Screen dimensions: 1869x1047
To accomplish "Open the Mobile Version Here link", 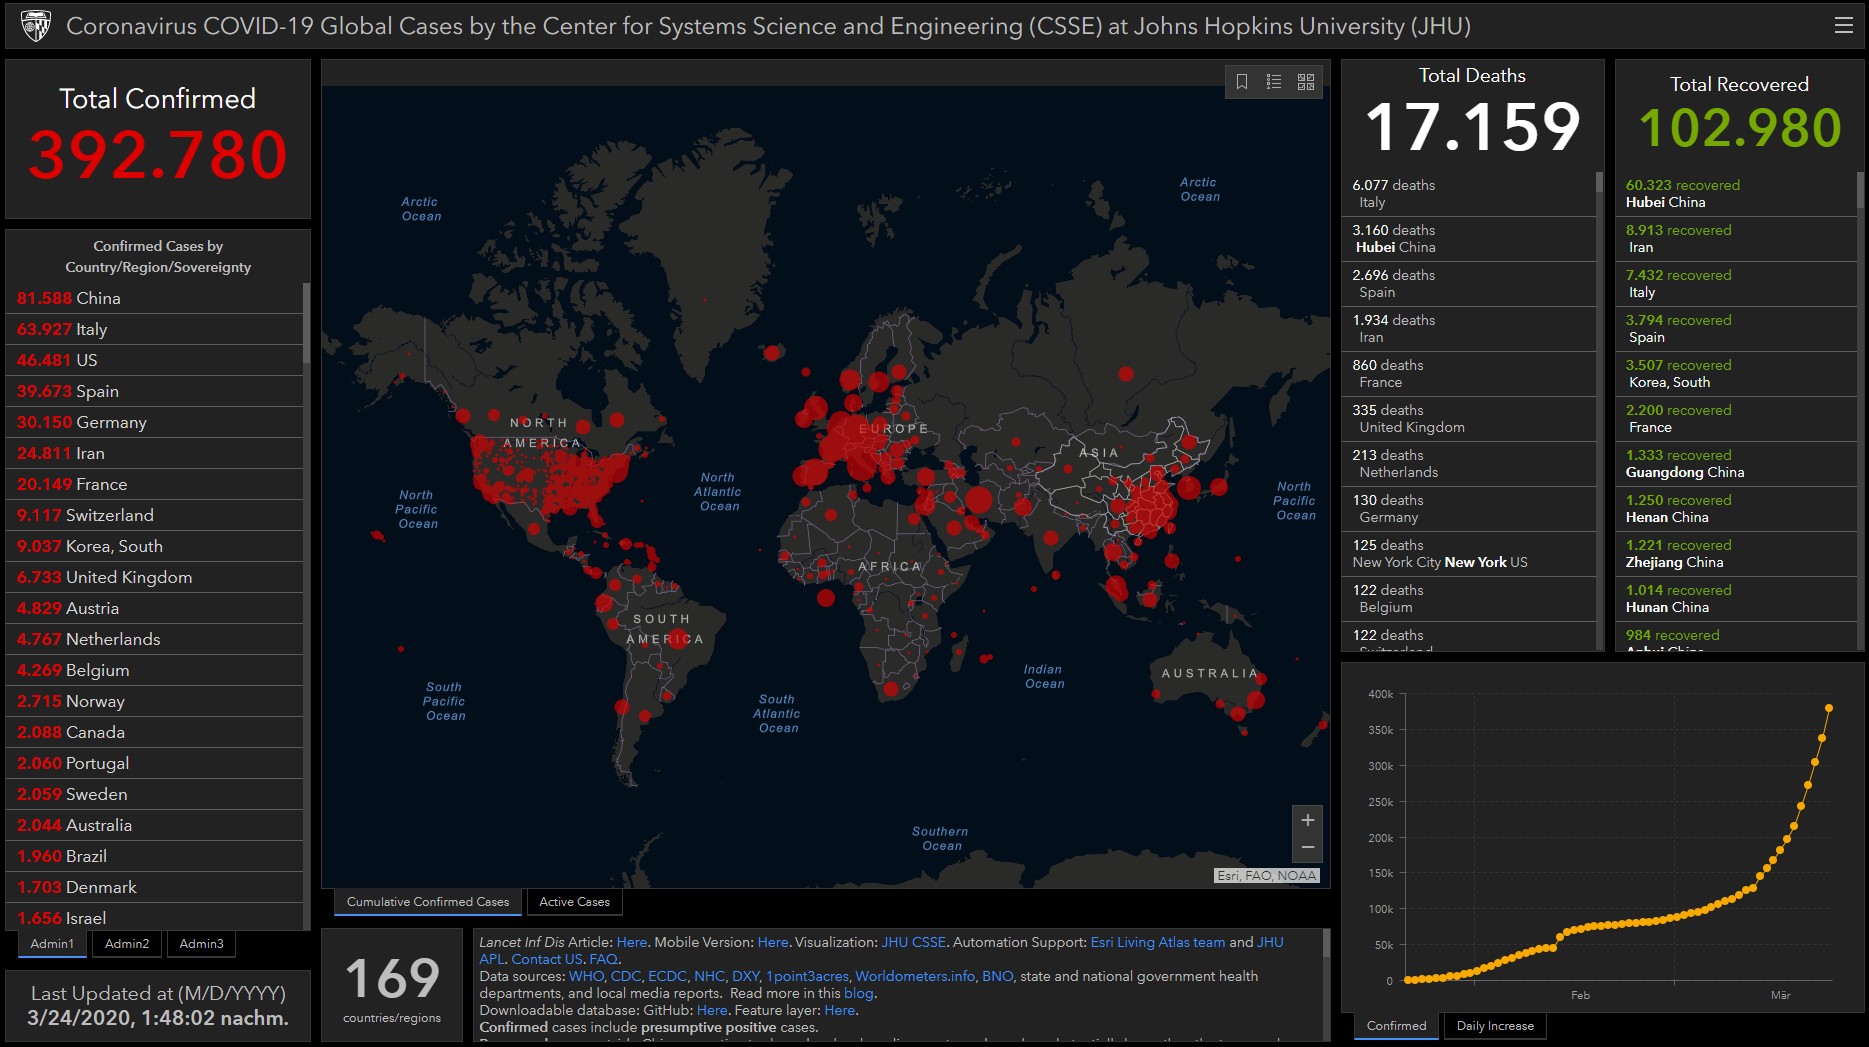I will click(x=772, y=942).
